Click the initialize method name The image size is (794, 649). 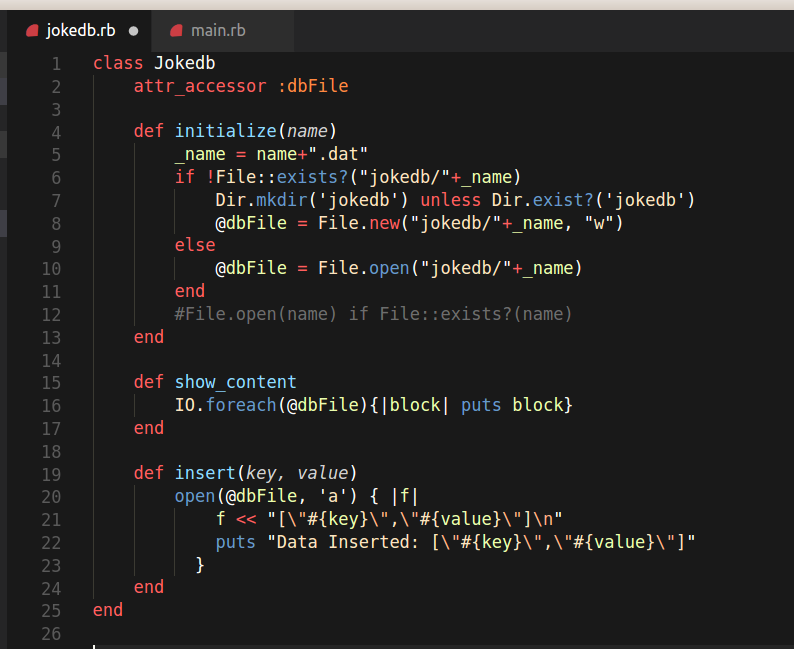coord(226,131)
